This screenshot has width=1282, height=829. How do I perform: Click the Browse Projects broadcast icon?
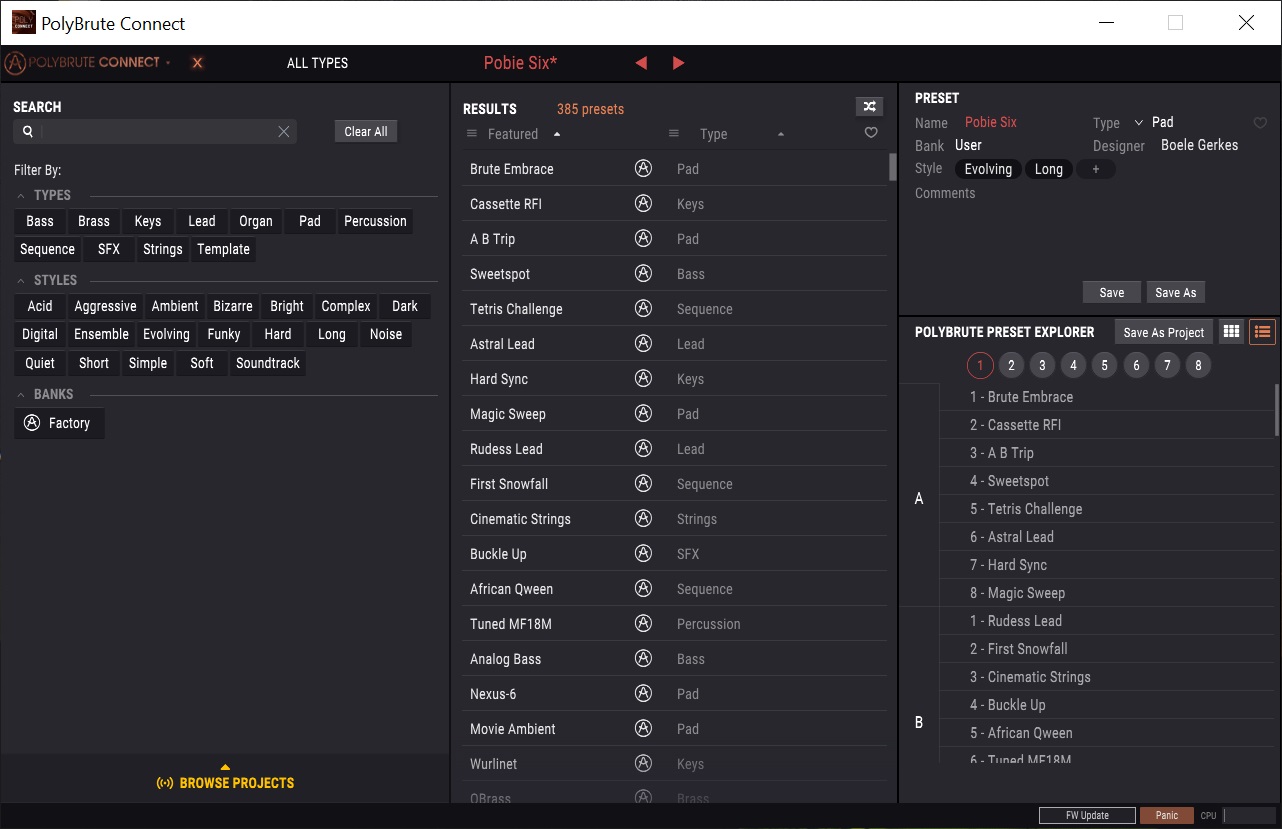tap(164, 783)
